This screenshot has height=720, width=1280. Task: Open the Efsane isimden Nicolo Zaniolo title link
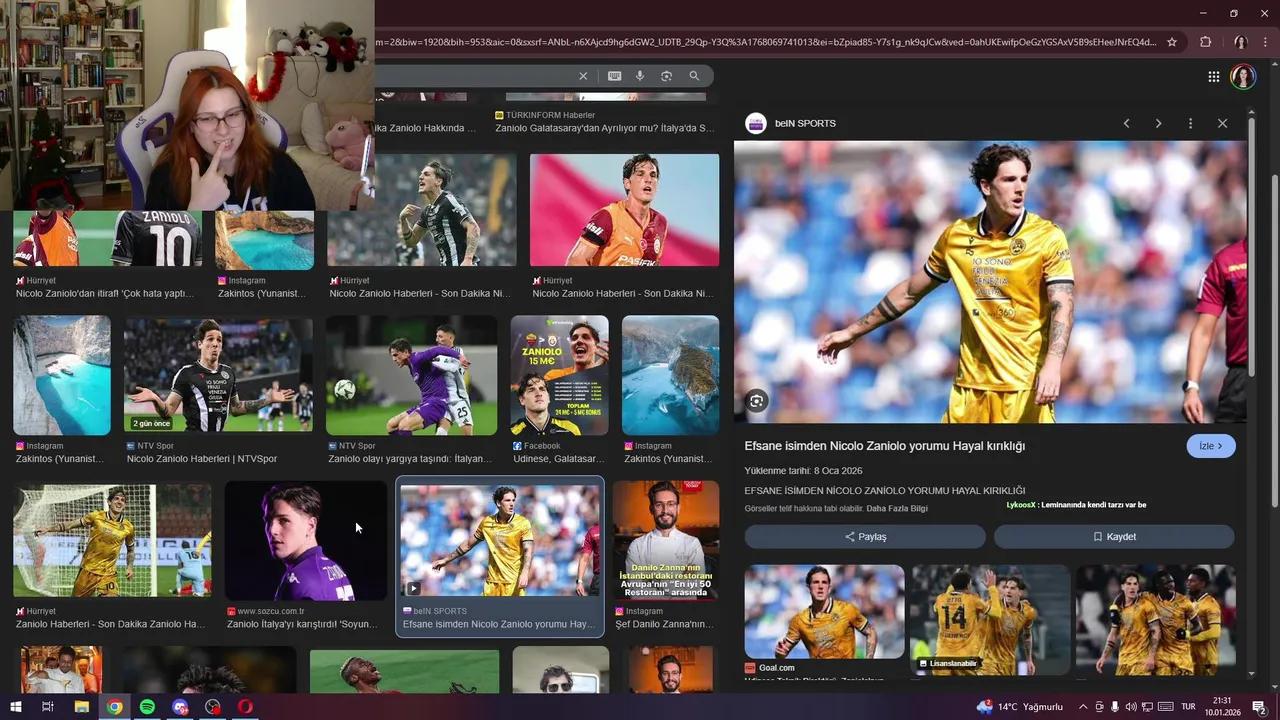884,446
